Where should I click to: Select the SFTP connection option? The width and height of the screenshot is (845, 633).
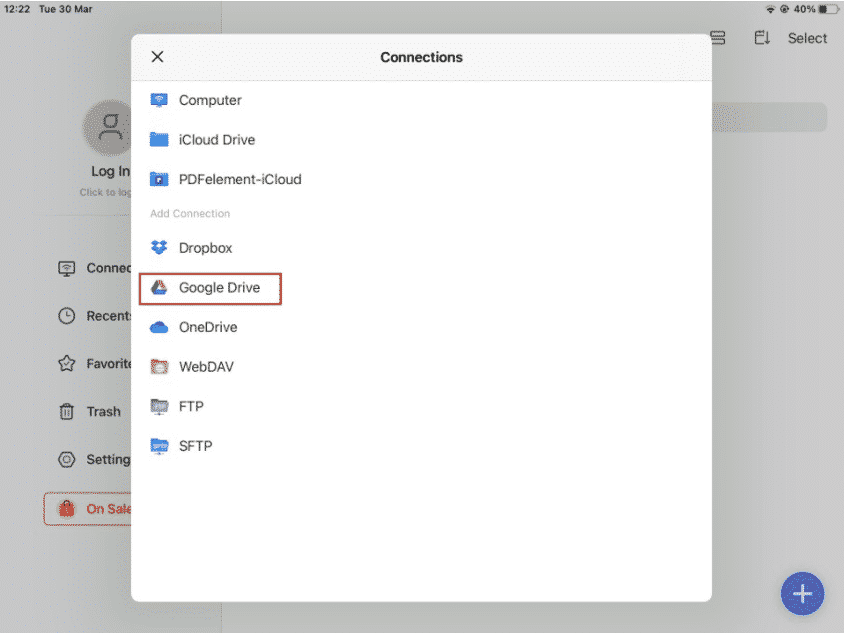click(x=195, y=446)
